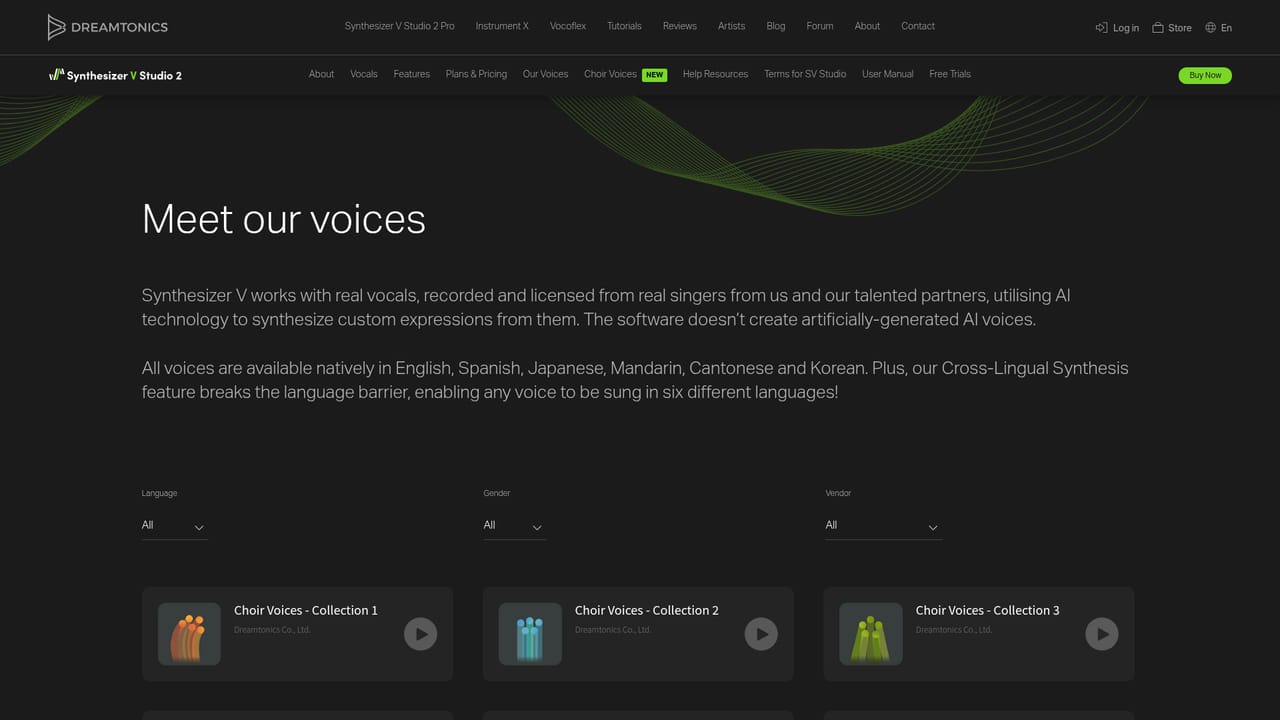Play Choir Voices - Collection 2 sample

[x=761, y=634]
